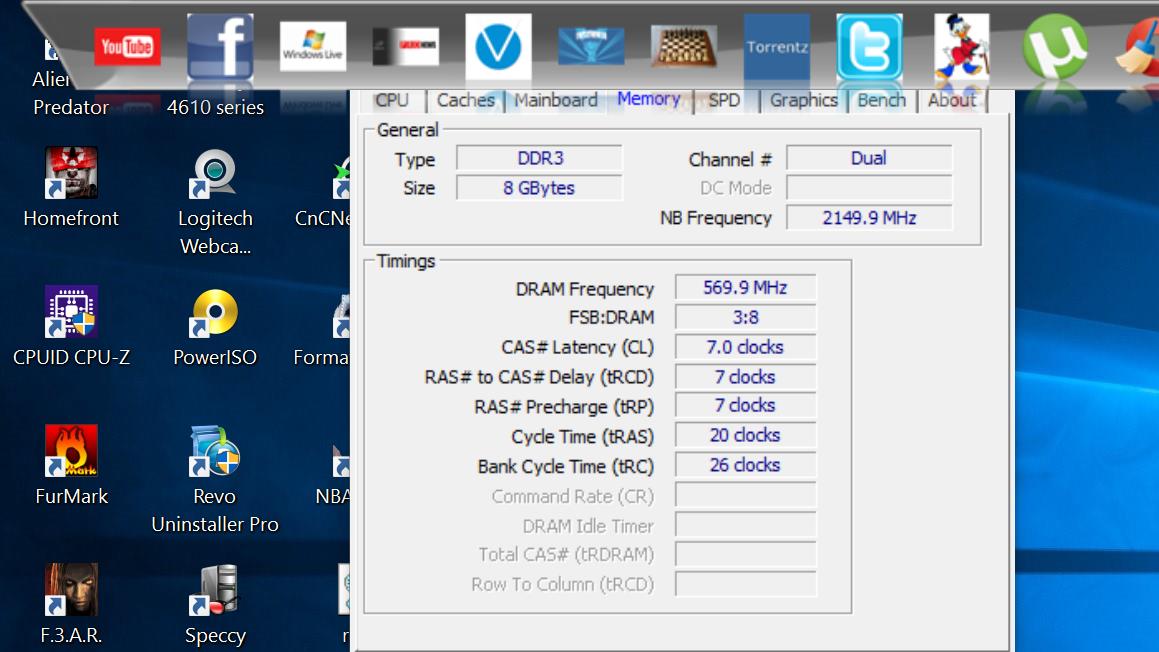Viewport: 1159px width, 652px height.
Task: Open the Revo Uninstaller Pro shortcut
Action: tap(215, 479)
